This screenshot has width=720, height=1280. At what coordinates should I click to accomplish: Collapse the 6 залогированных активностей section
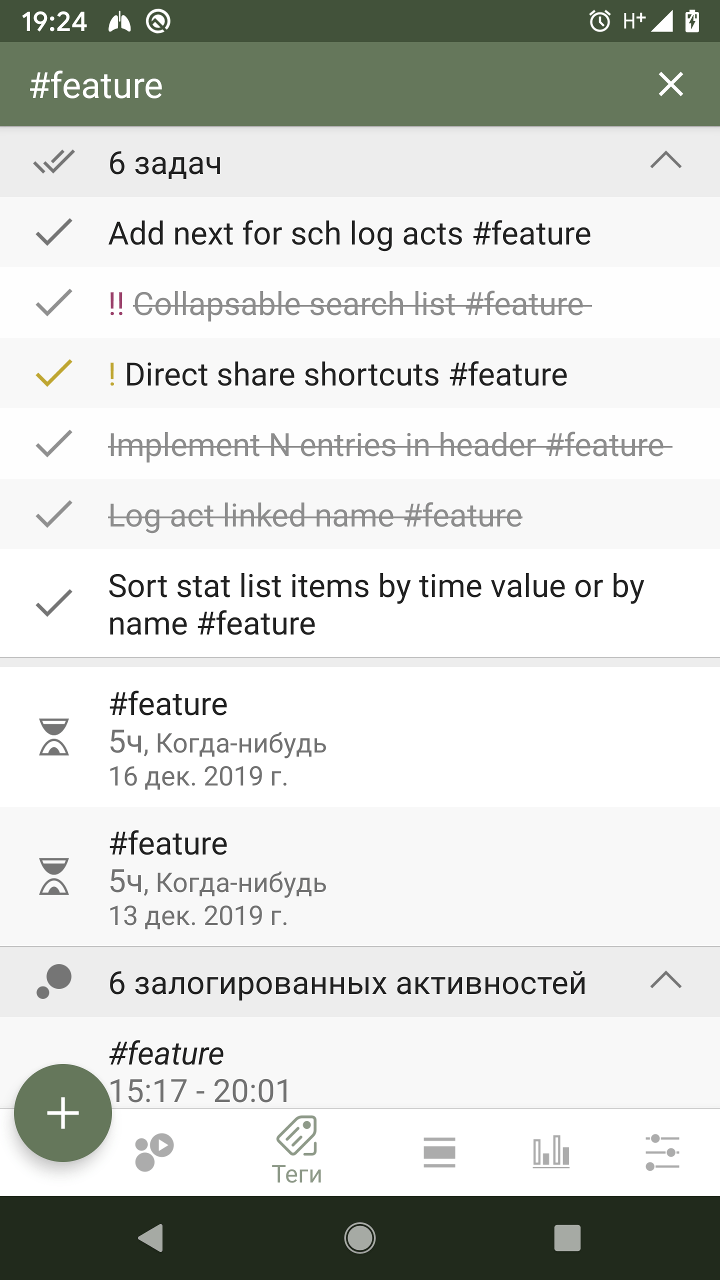[x=665, y=982]
